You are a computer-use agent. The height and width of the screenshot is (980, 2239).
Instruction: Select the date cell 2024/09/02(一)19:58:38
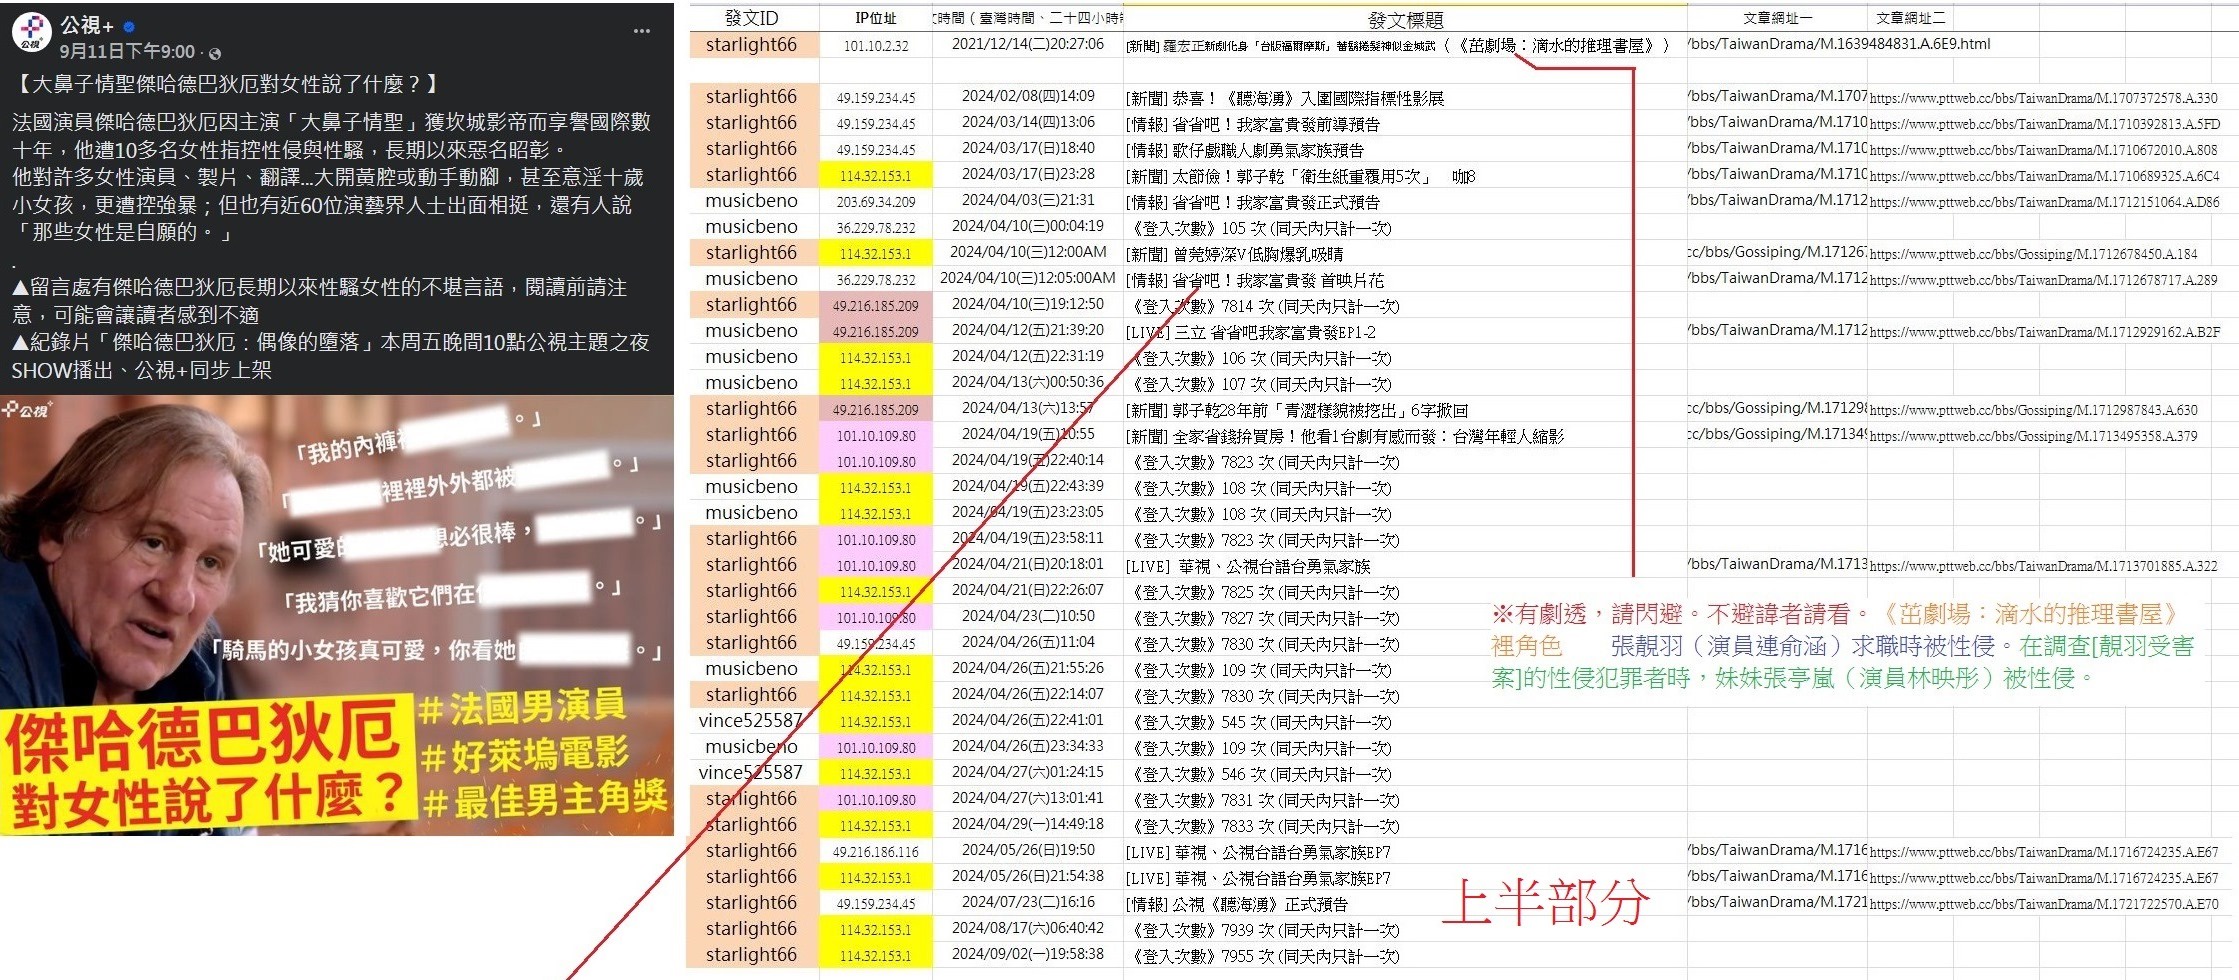point(1028,954)
